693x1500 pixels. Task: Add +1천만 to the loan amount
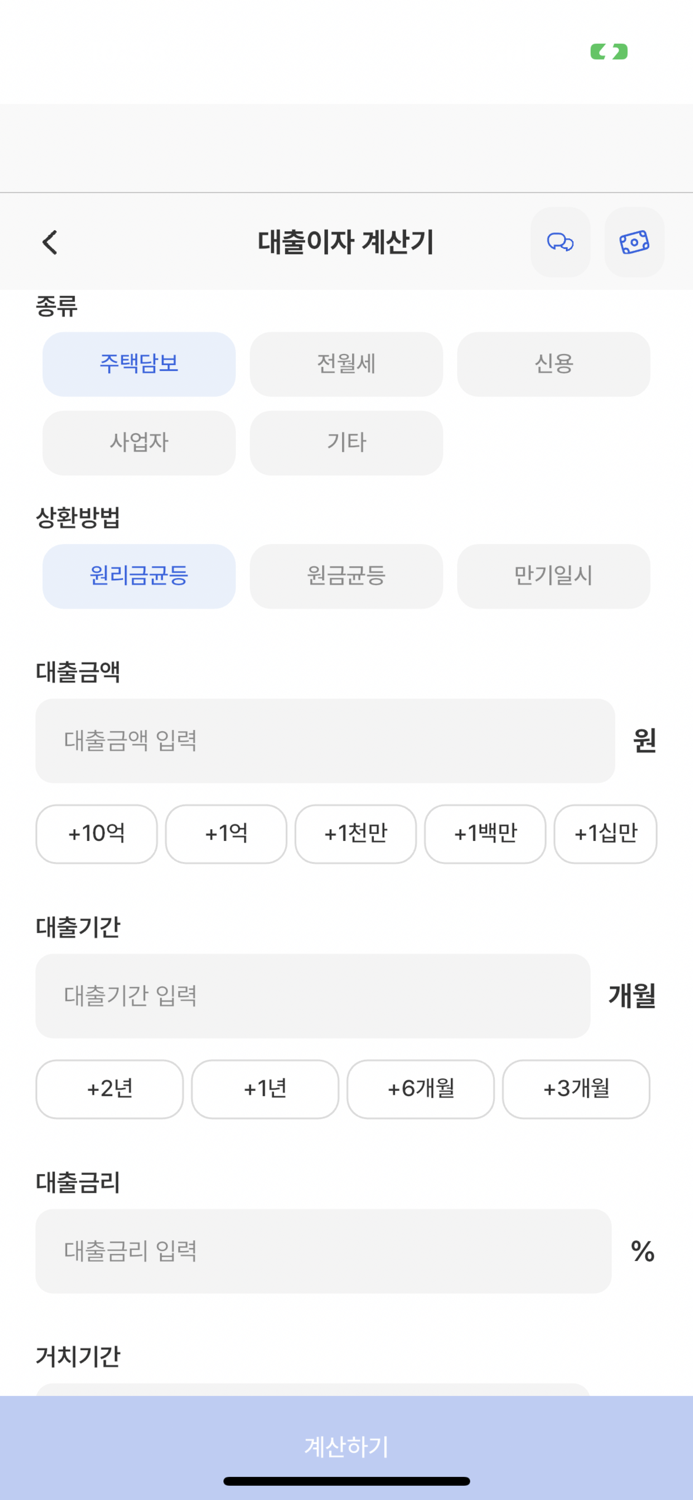[x=355, y=834]
